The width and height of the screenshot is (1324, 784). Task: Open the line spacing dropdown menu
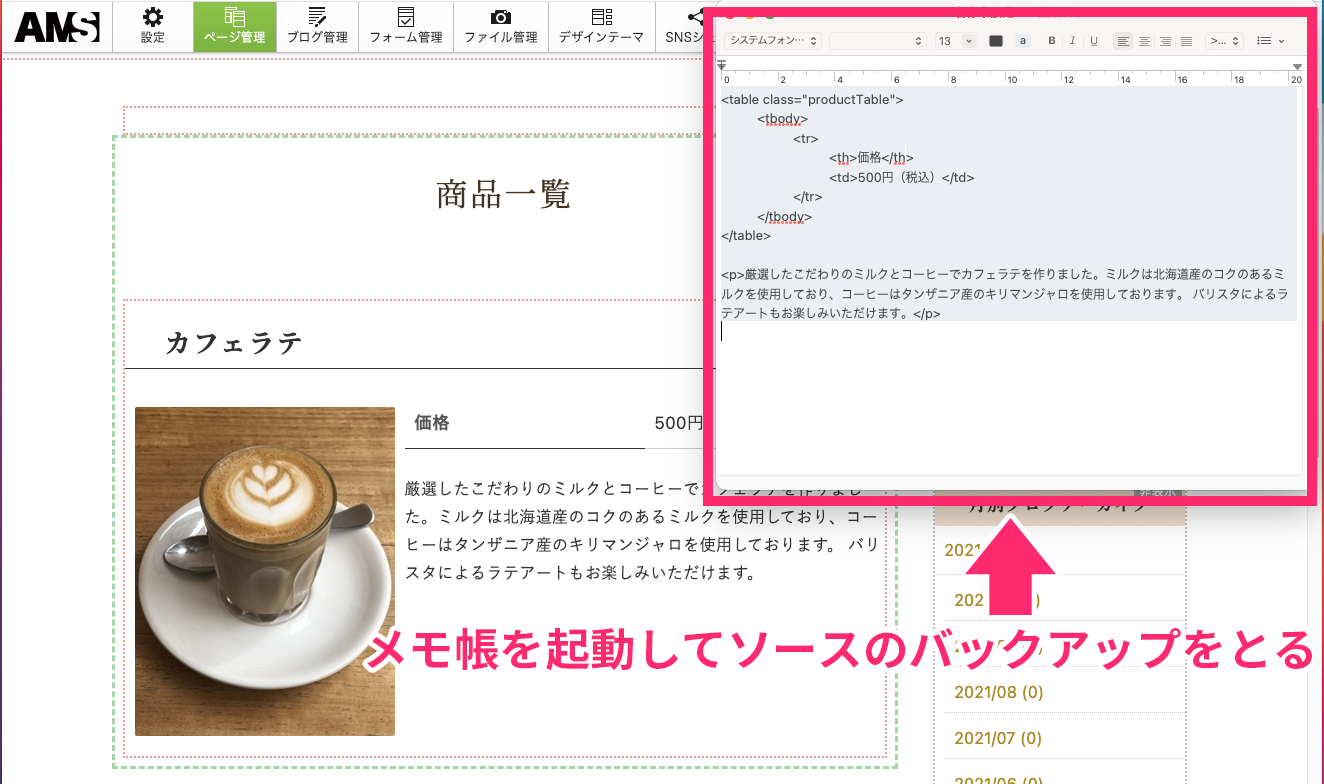pos(1224,41)
